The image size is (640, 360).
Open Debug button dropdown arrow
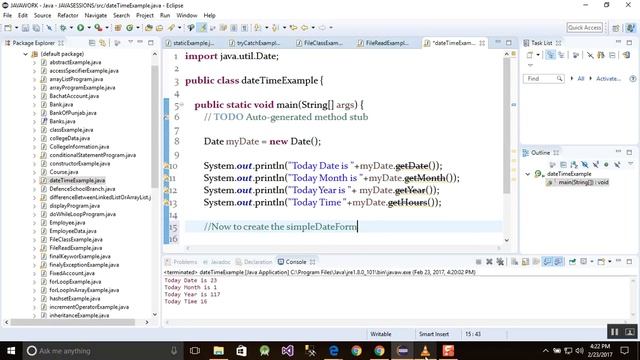click(71, 28)
